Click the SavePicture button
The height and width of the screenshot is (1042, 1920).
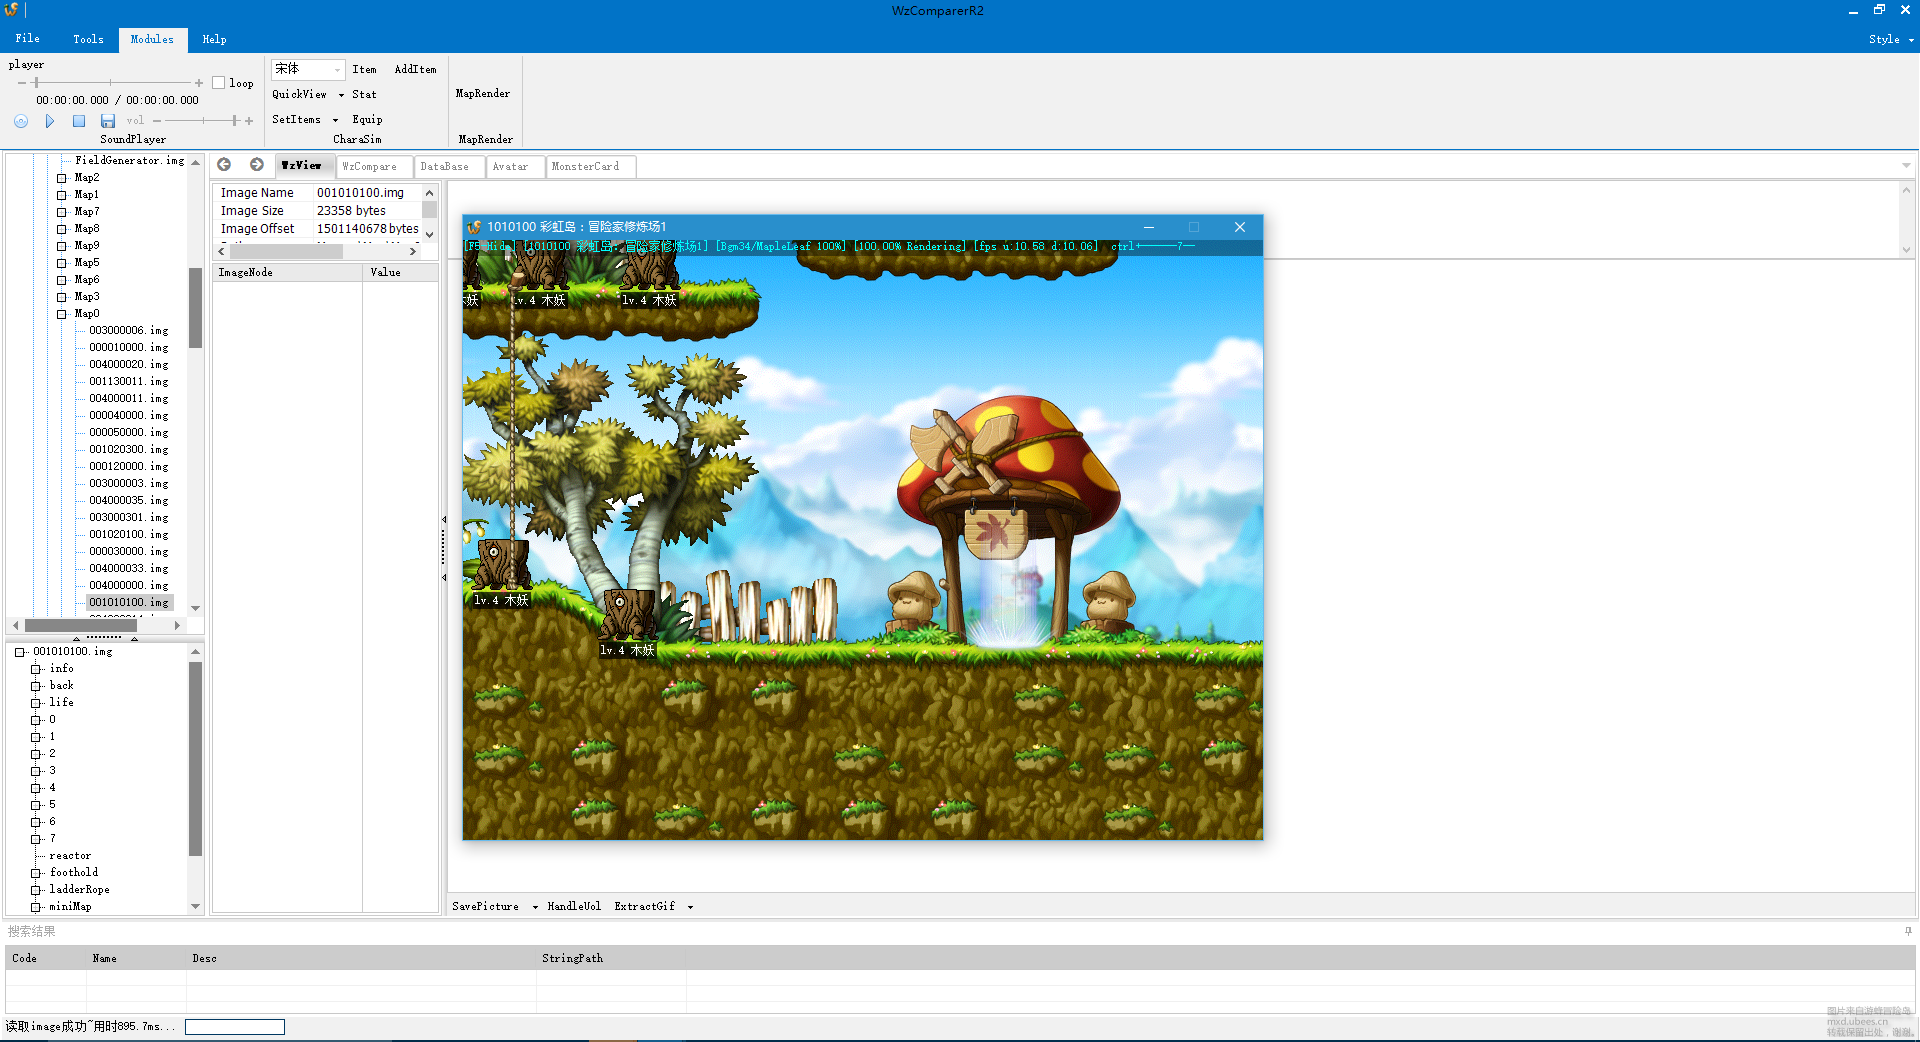(x=485, y=907)
